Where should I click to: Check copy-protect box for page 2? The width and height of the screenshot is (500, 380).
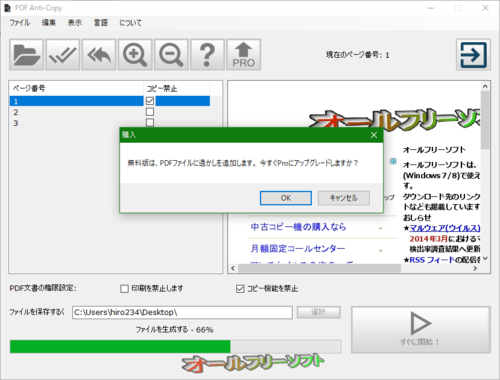pyautogui.click(x=150, y=112)
